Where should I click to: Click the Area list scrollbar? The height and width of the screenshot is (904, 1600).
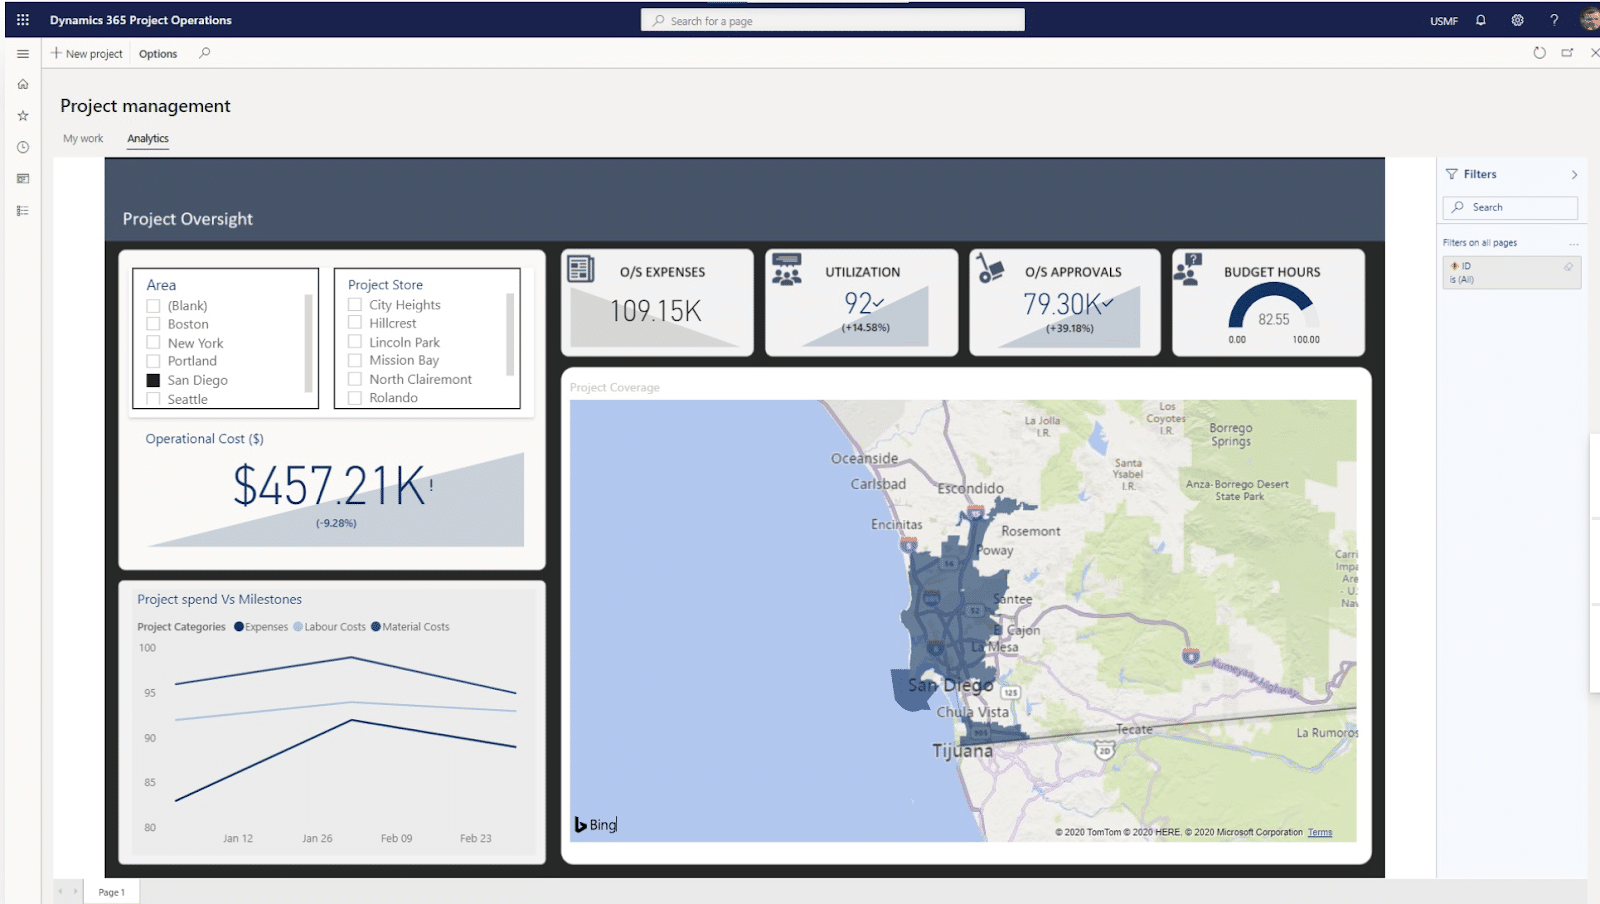(x=308, y=342)
